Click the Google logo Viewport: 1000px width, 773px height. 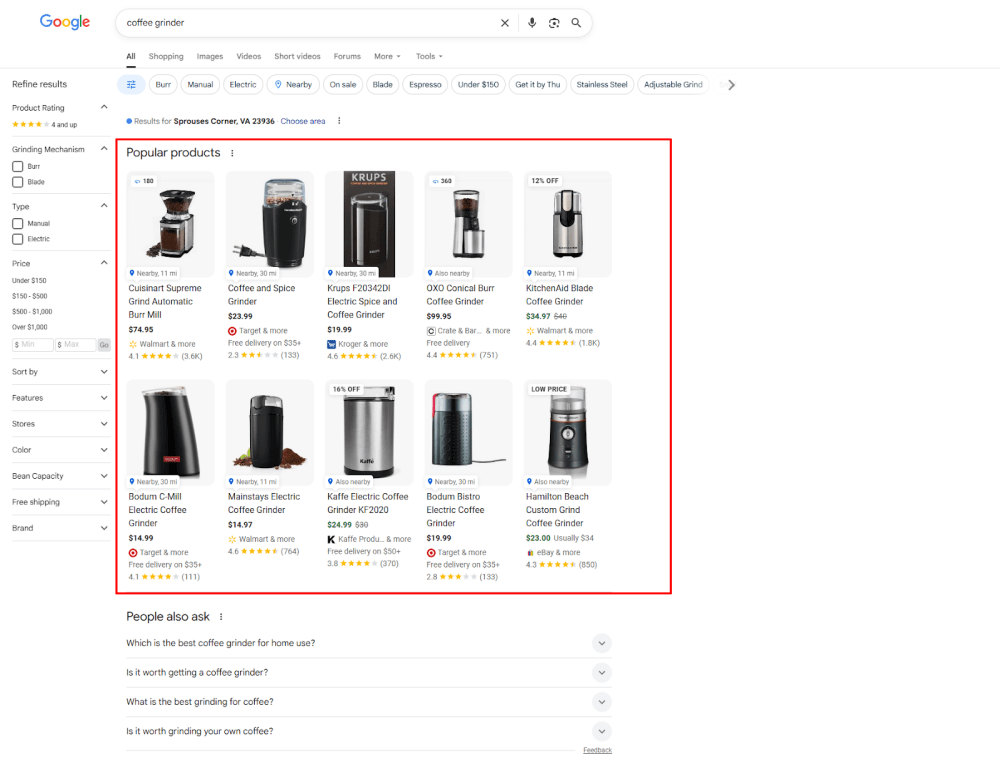tap(64, 22)
